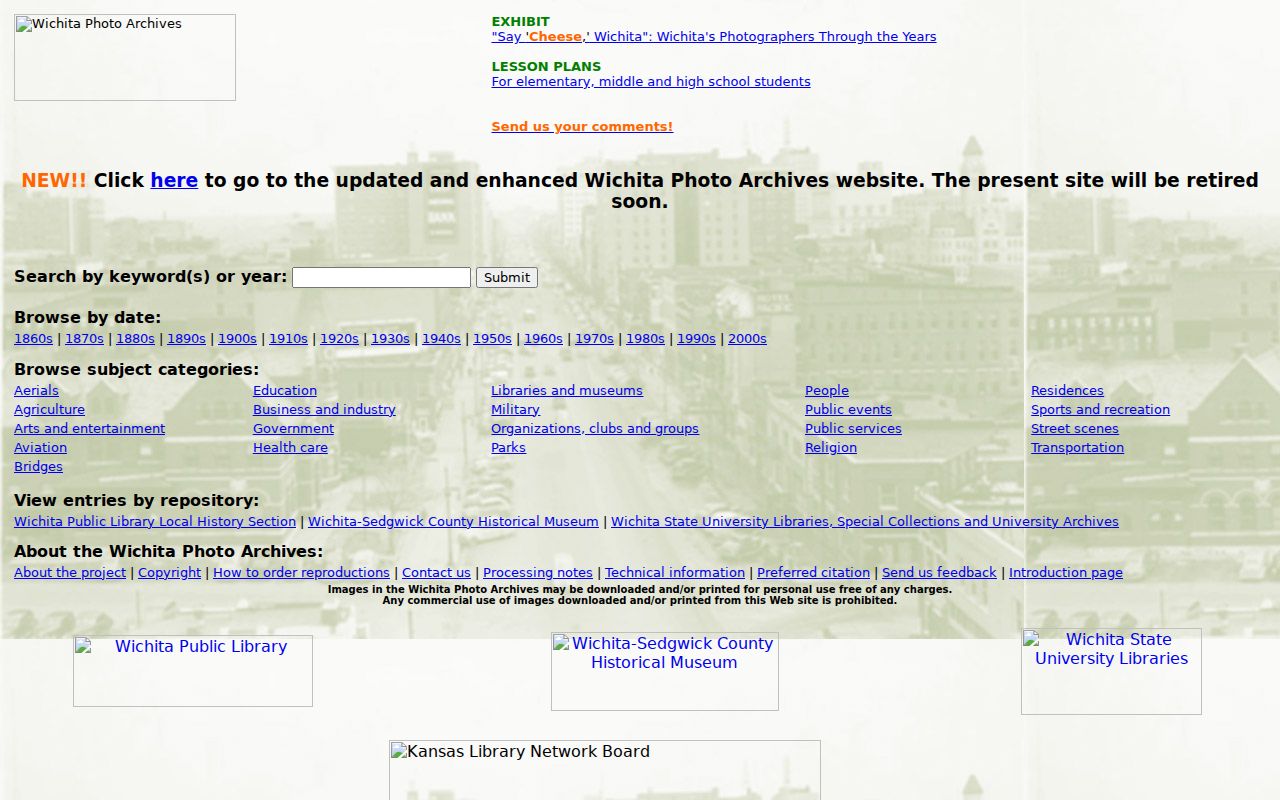View Wichita-Sedgwick County Historical Museum repository entries

(453, 522)
